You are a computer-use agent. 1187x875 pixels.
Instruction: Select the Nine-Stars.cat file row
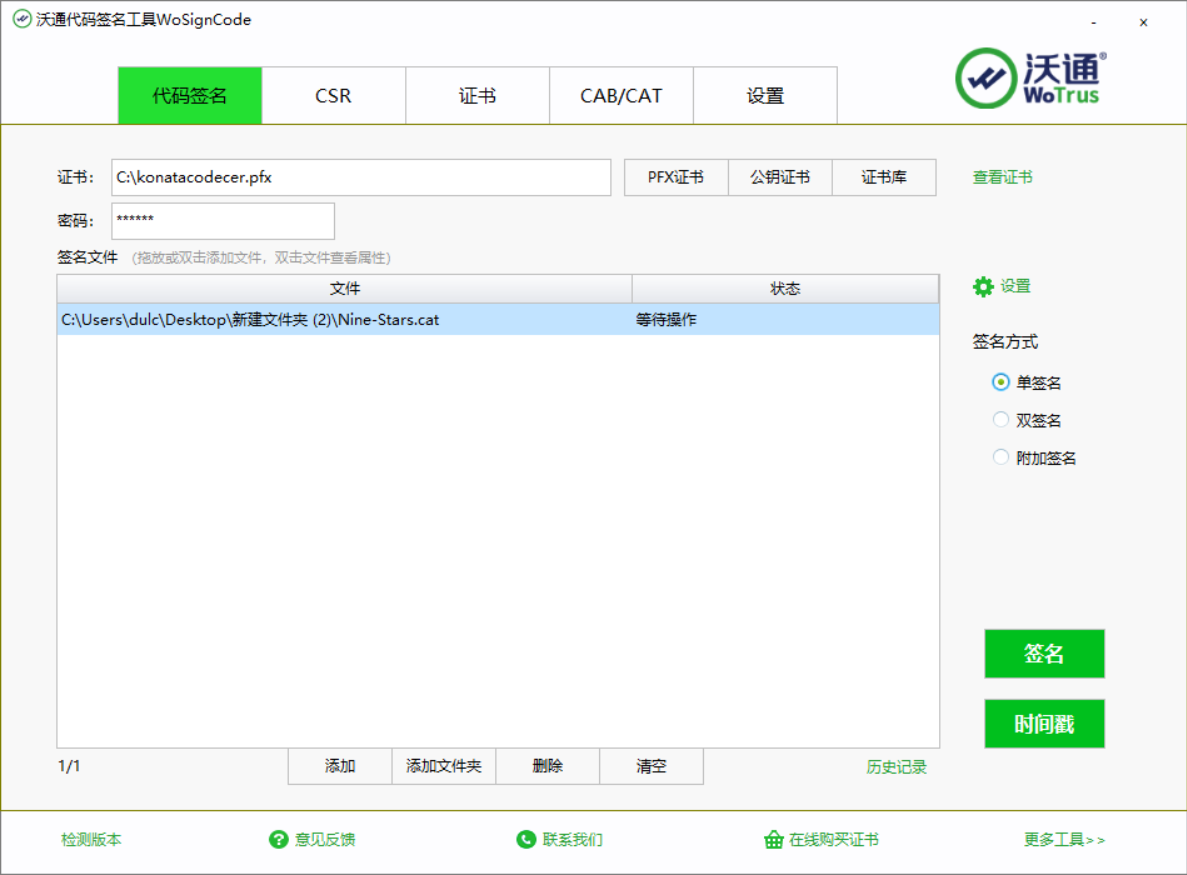point(498,319)
